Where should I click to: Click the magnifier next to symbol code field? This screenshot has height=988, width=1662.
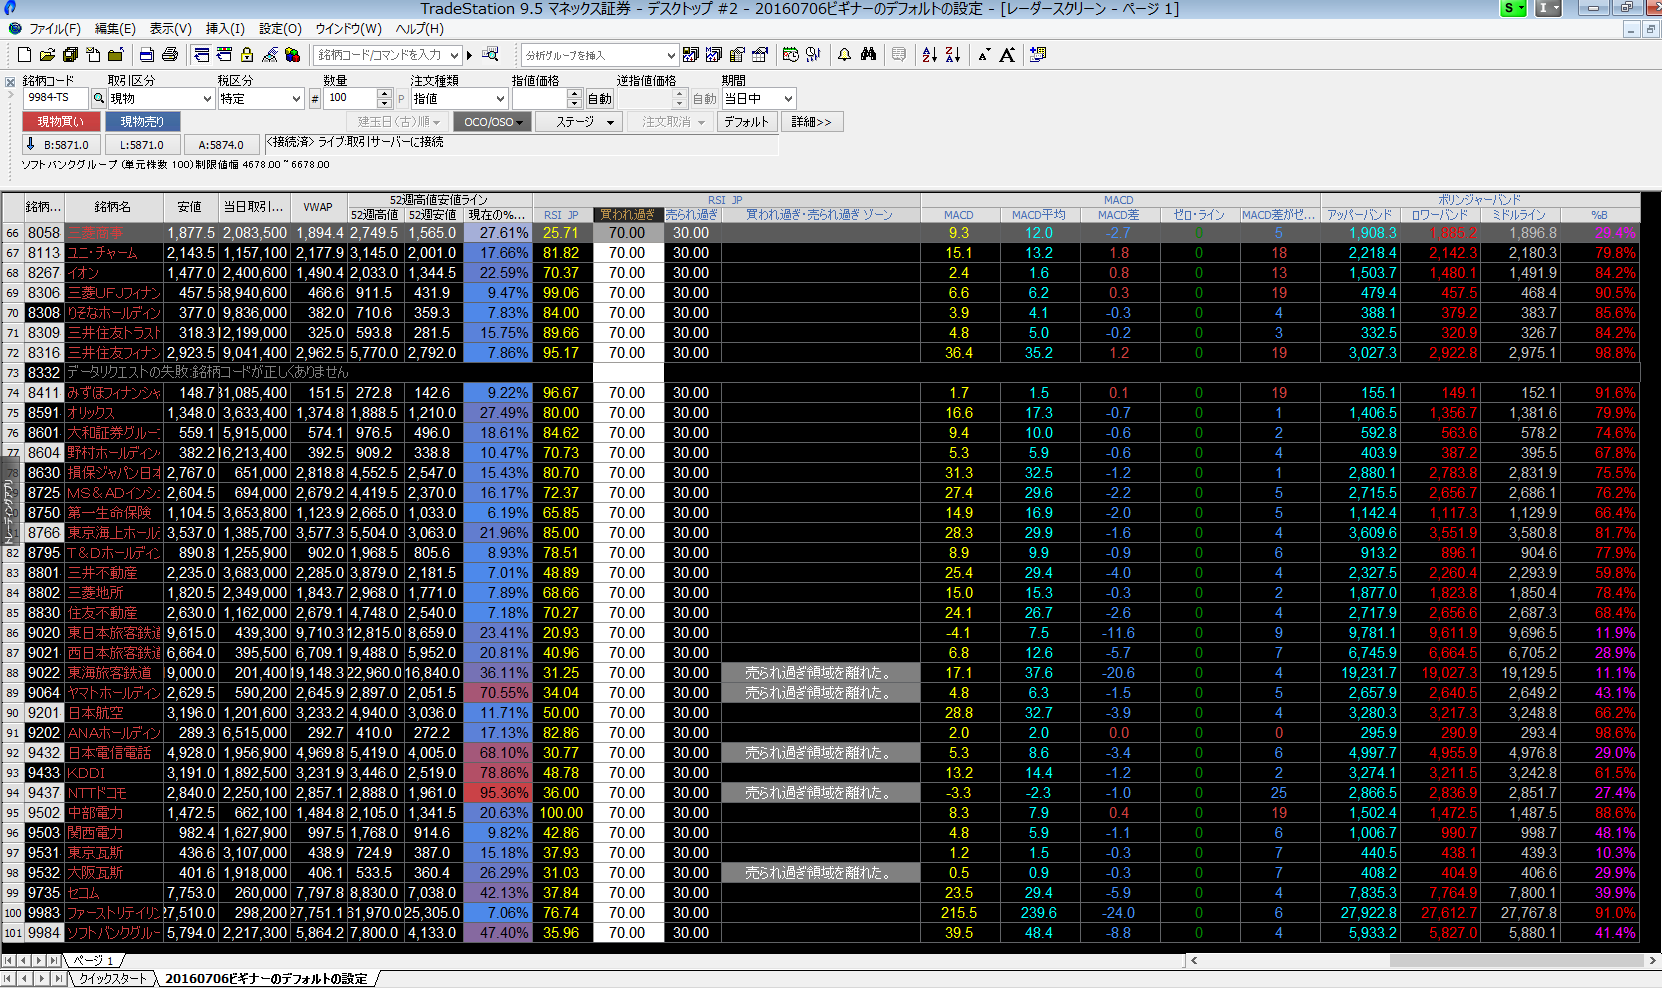[x=99, y=98]
